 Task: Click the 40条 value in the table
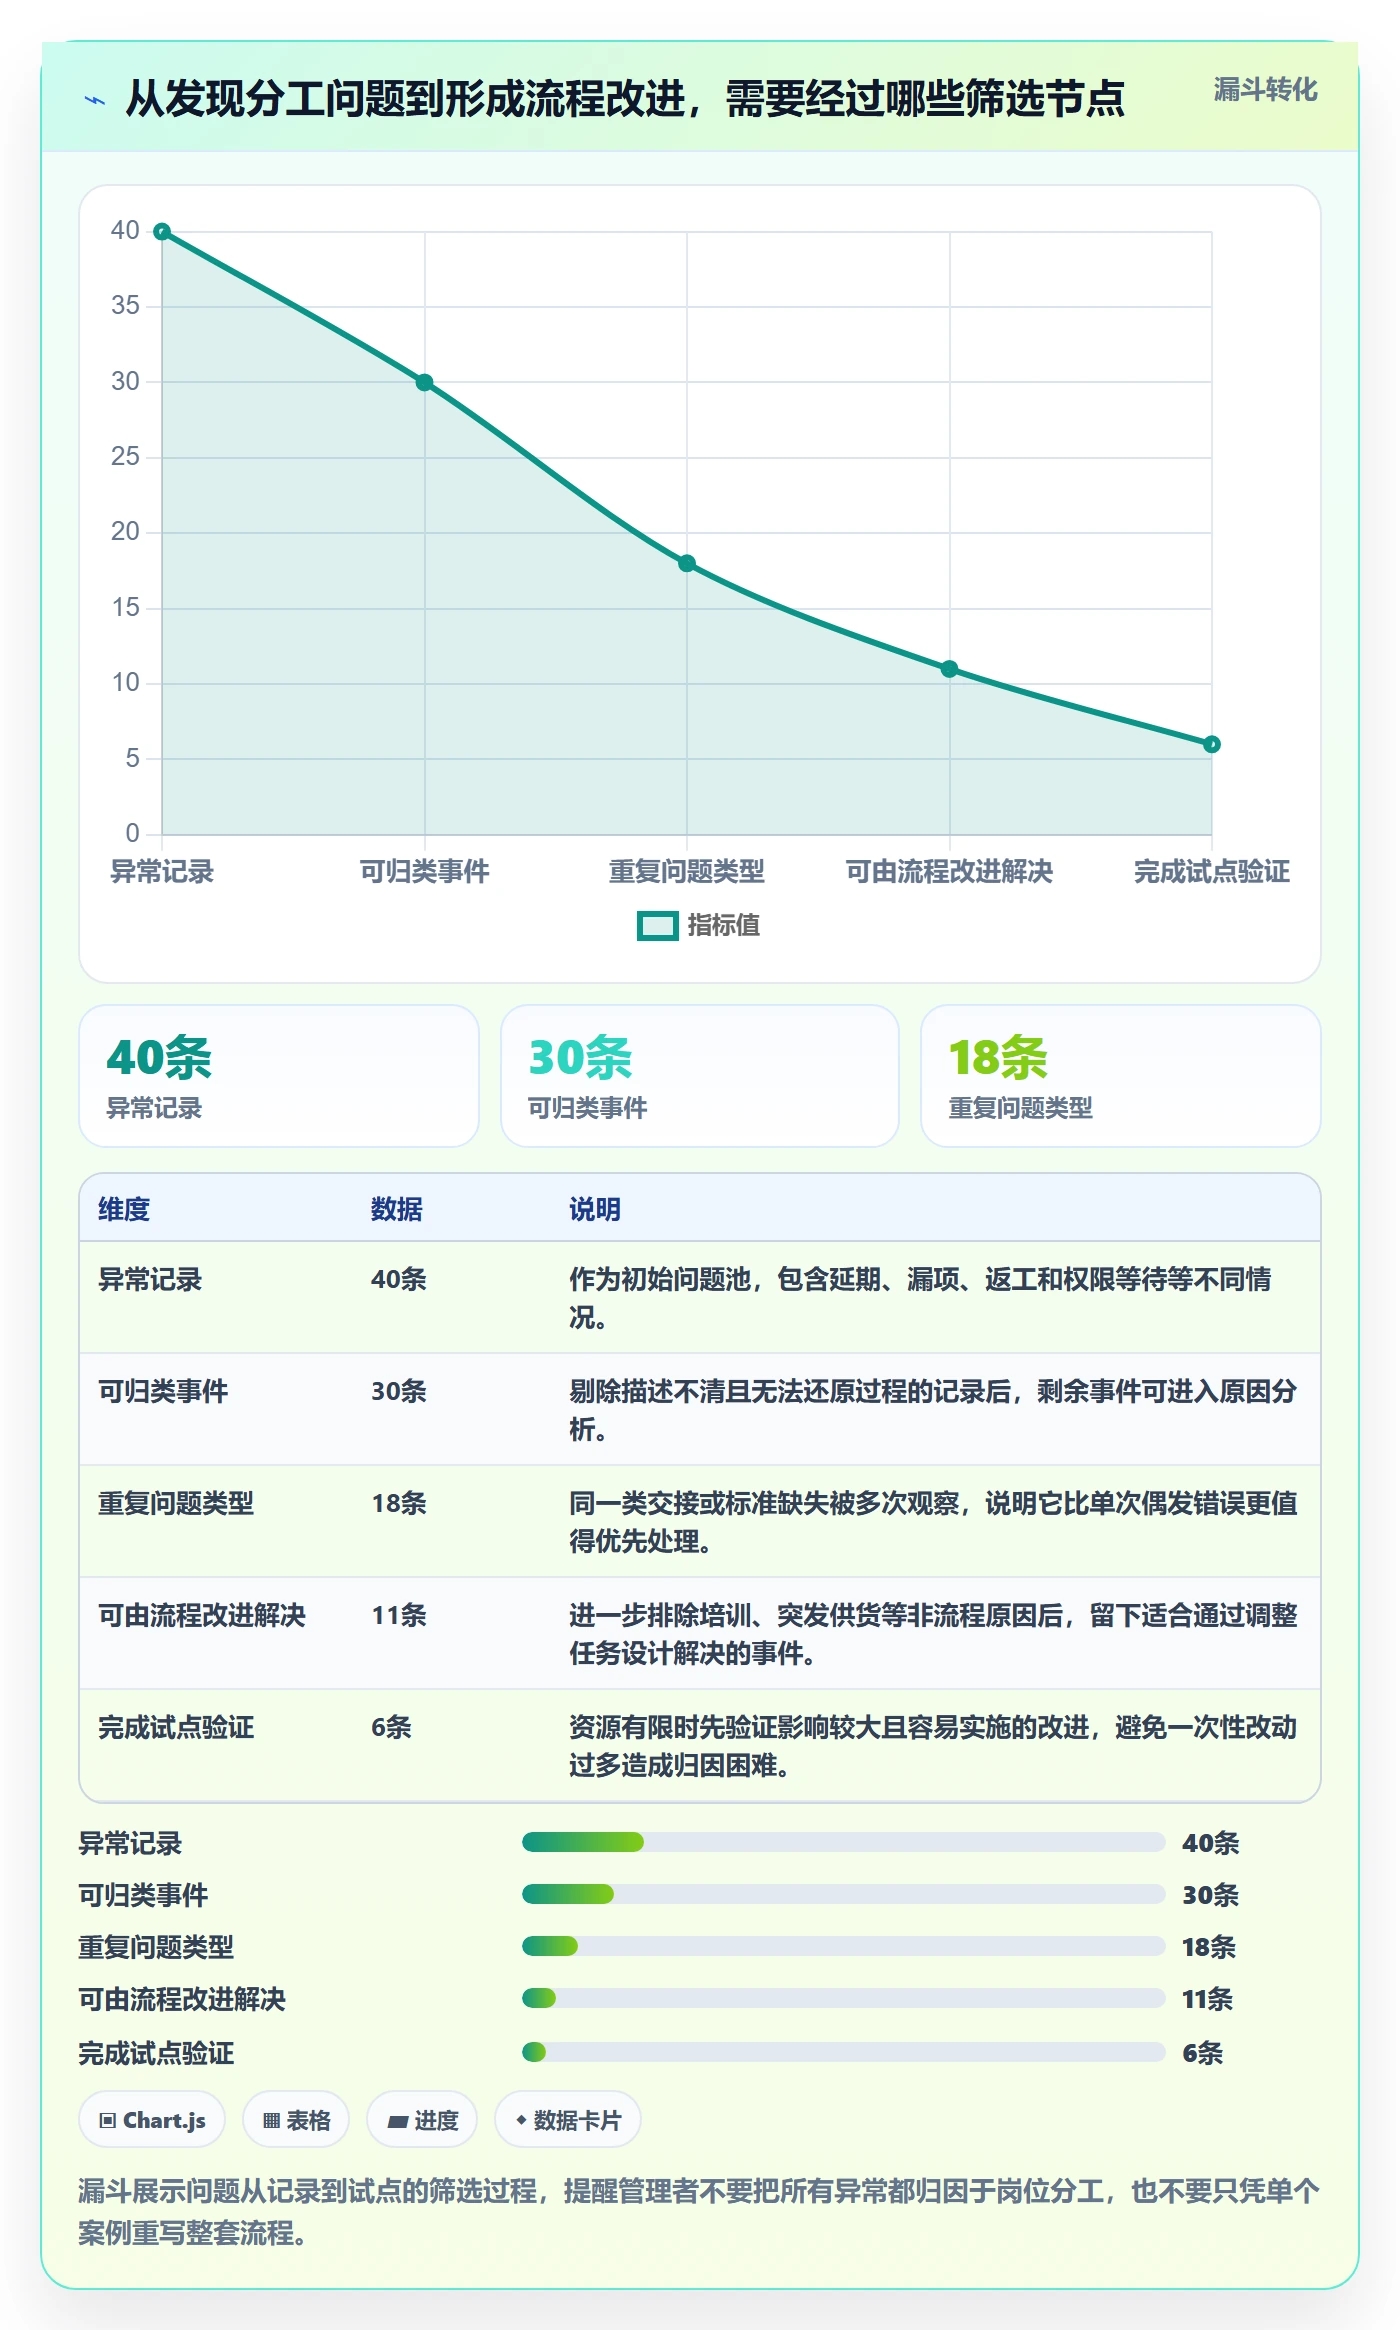click(399, 1279)
